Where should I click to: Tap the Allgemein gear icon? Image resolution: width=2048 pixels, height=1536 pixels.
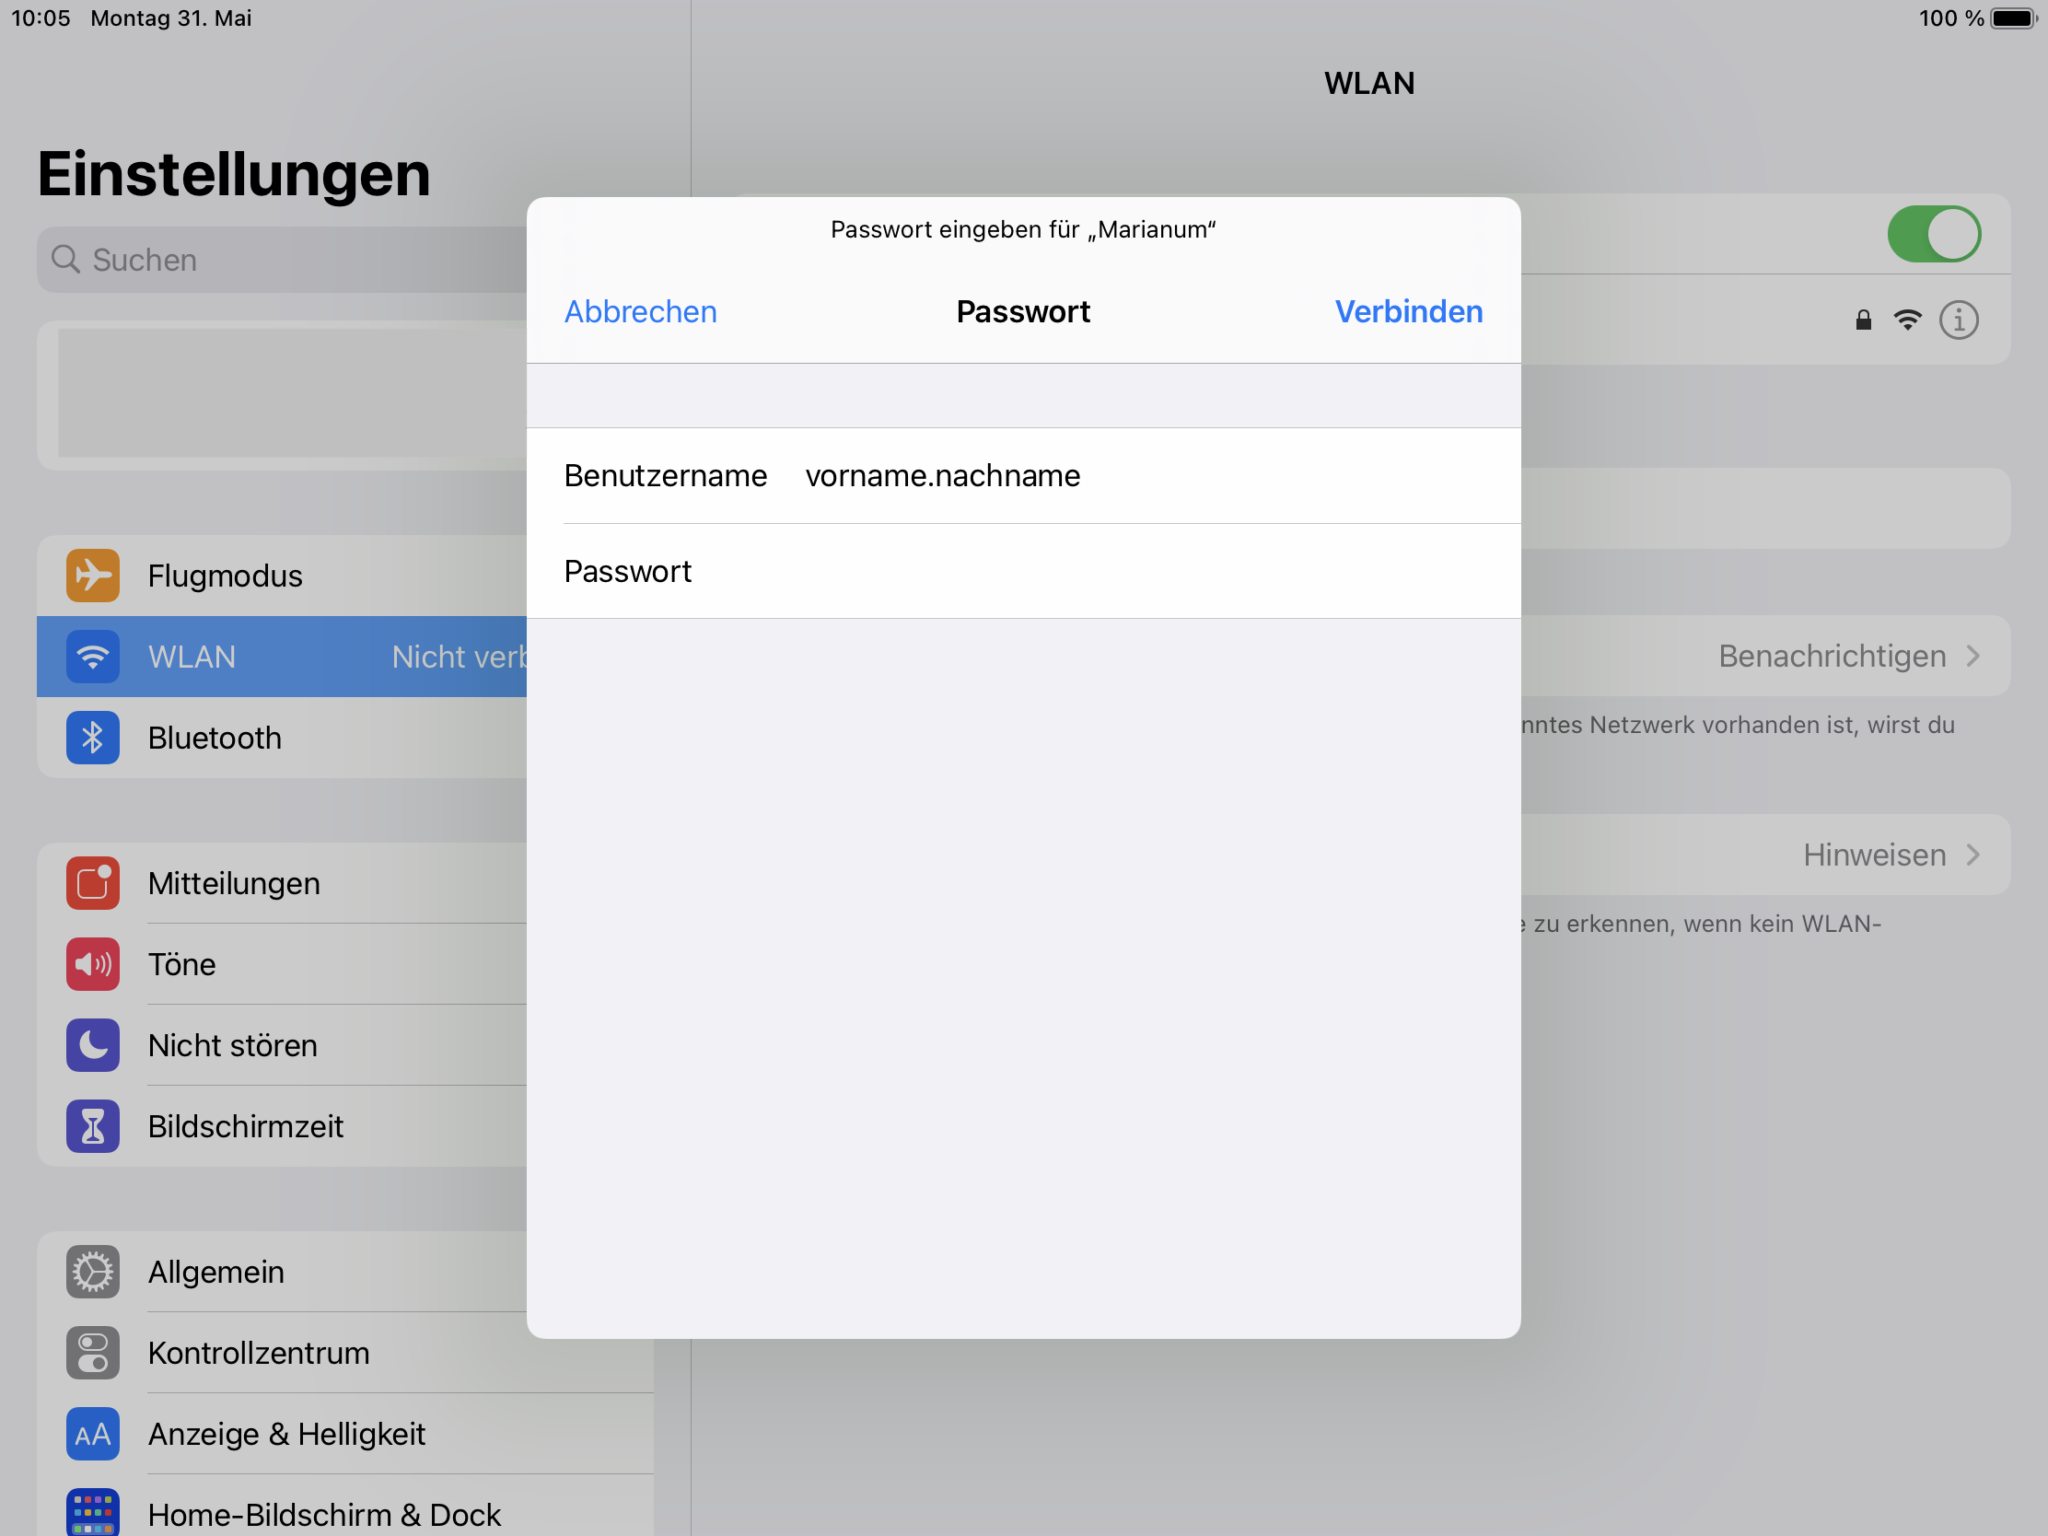[x=93, y=1272]
